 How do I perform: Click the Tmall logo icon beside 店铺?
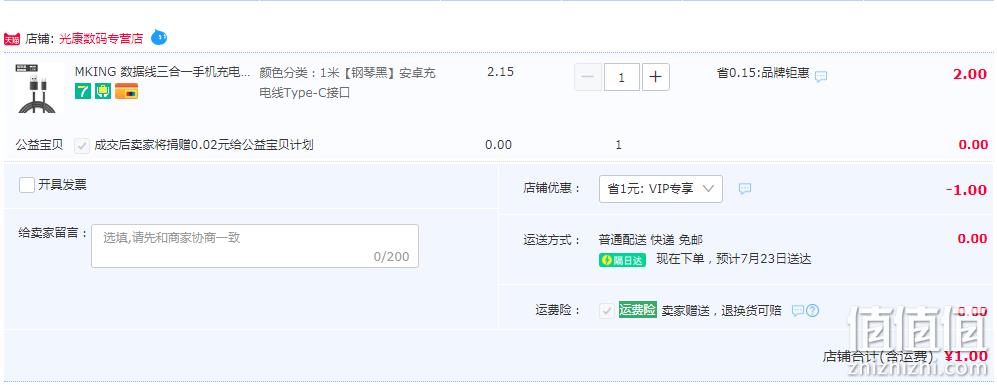pos(12,39)
